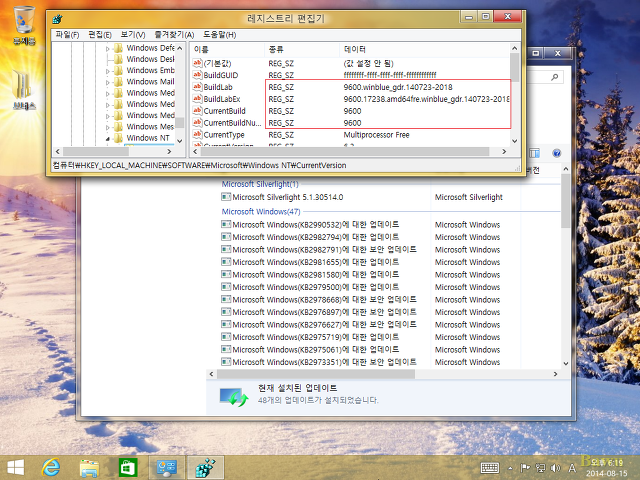The width and height of the screenshot is (640, 480).
Task: Click the registry values horizontal scrollbar thumb
Action: point(345,151)
